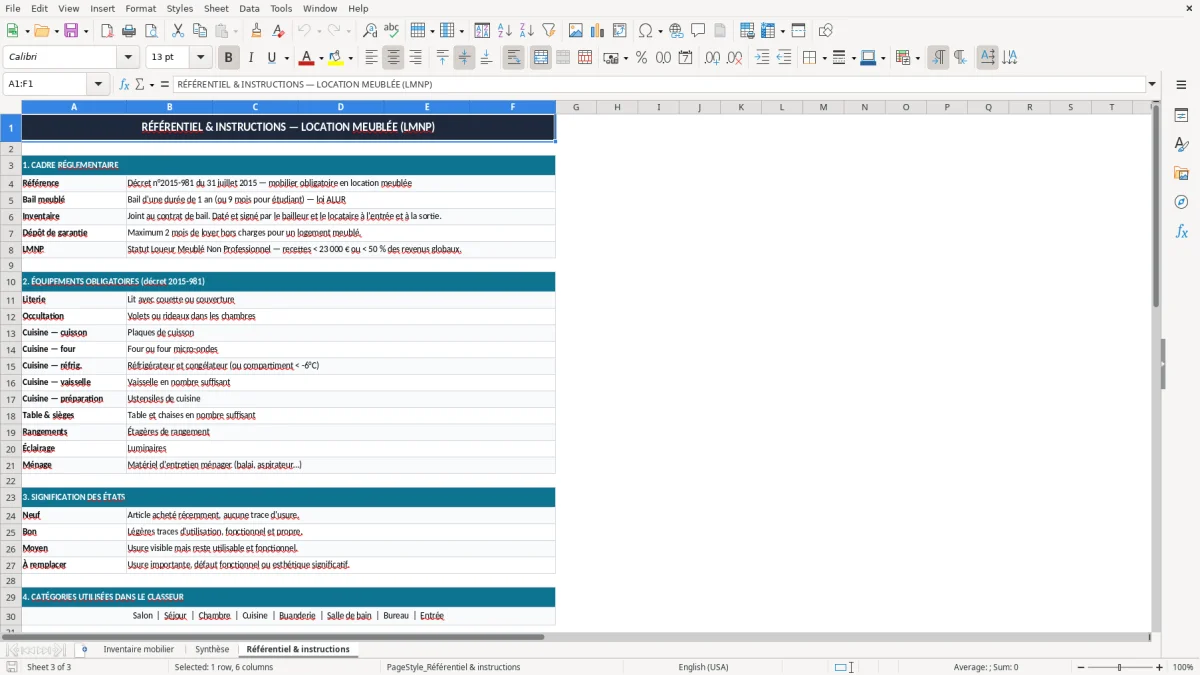Toggle Bold formatting

click(x=229, y=58)
